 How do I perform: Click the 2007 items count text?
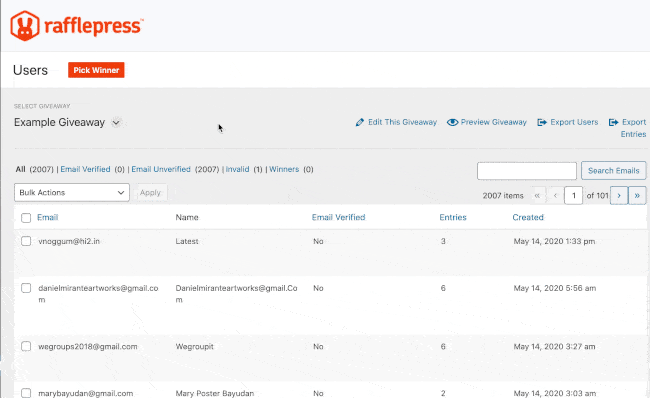503,196
